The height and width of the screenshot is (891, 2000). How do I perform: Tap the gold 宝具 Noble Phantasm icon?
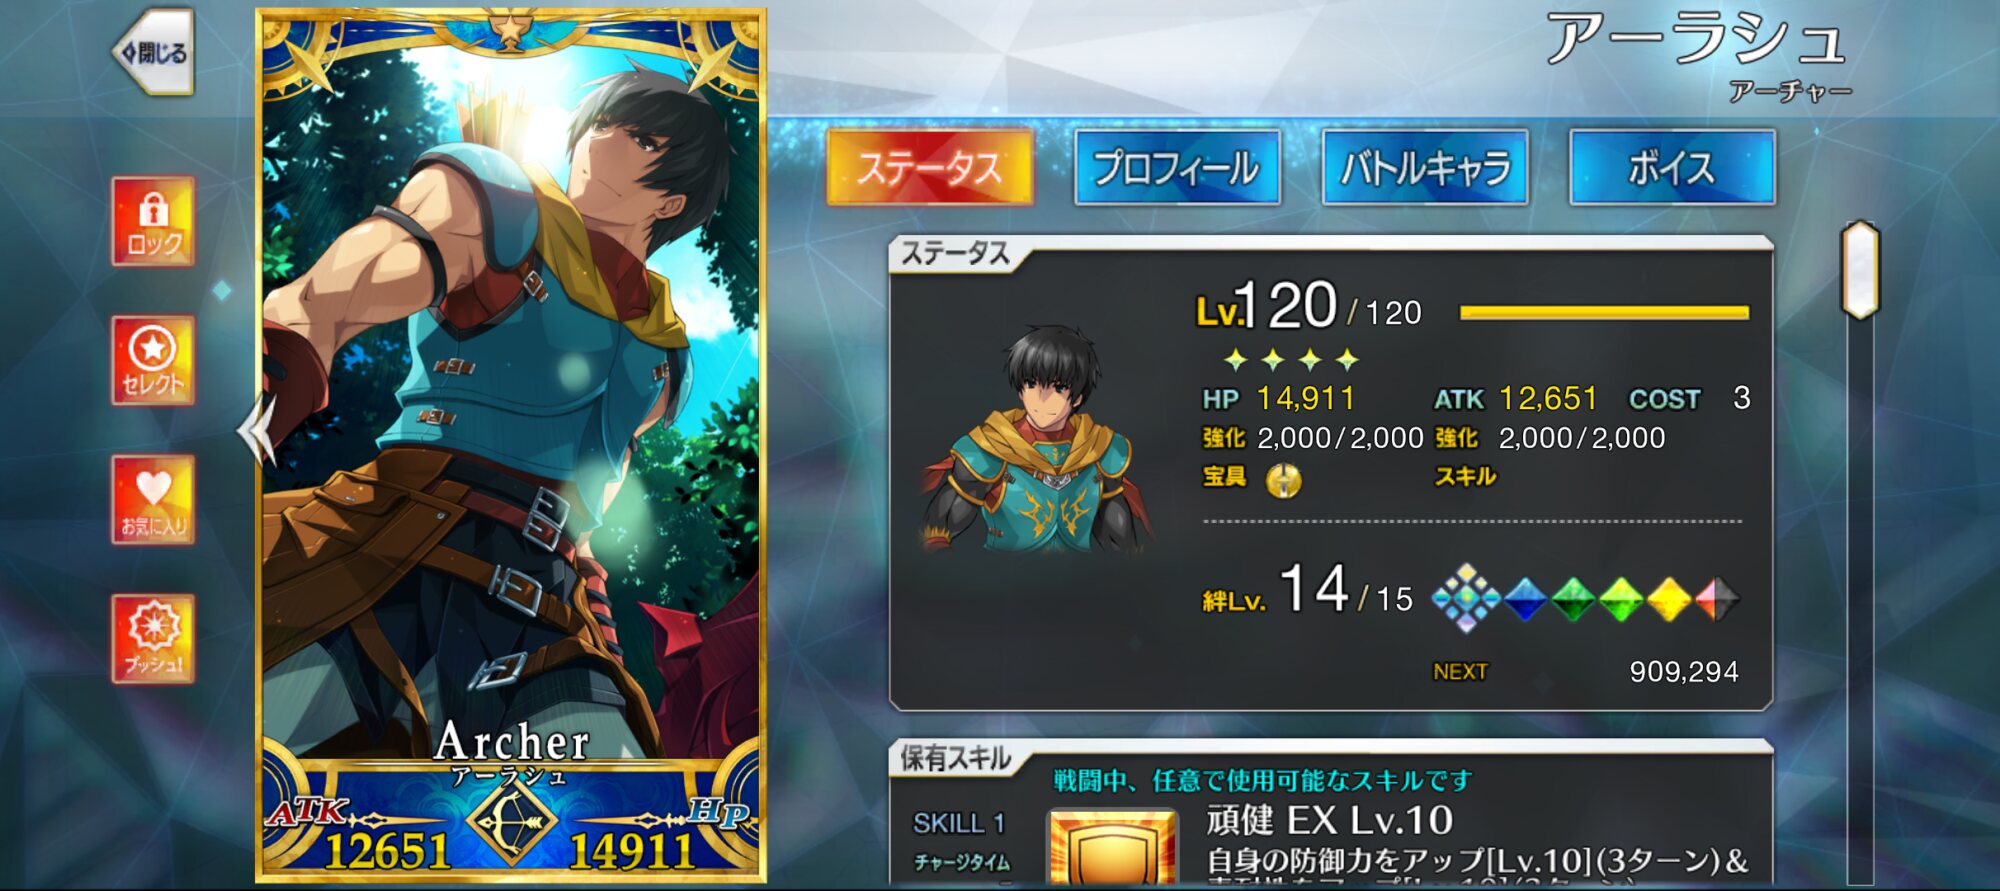1284,481
